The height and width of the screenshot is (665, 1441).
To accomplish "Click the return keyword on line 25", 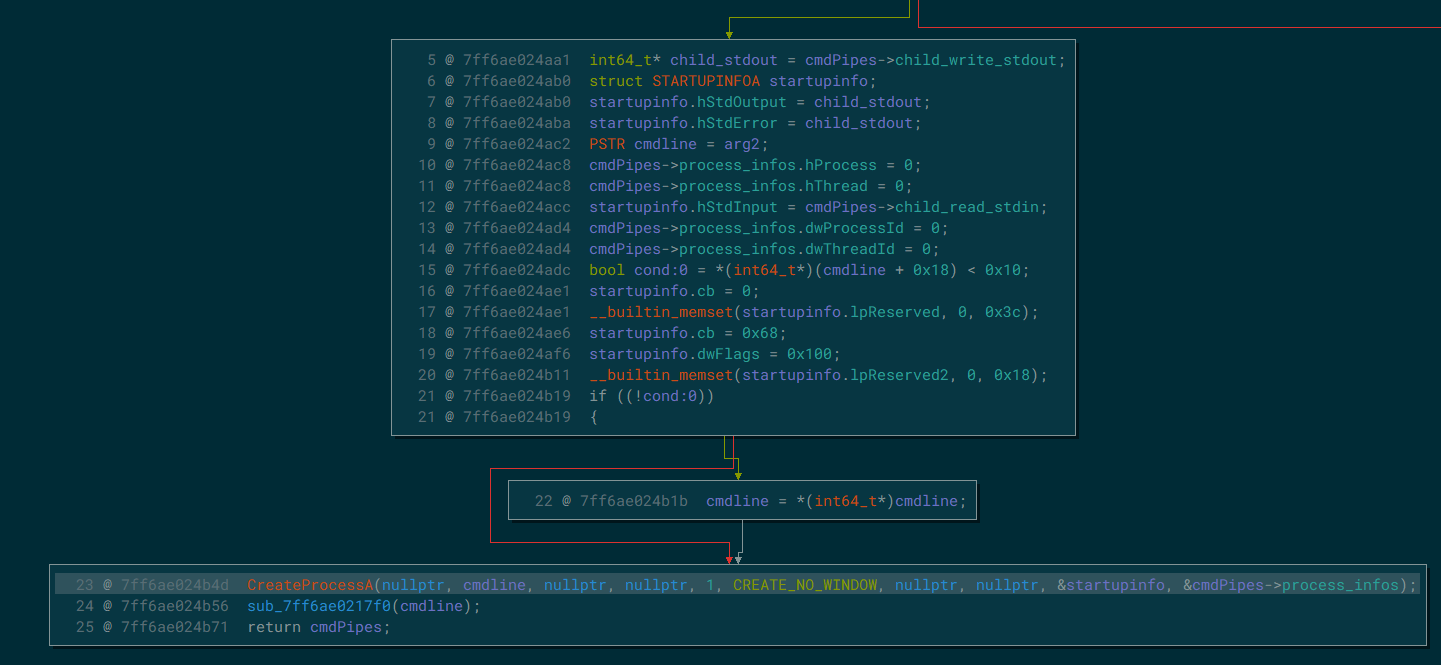I will point(274,627).
